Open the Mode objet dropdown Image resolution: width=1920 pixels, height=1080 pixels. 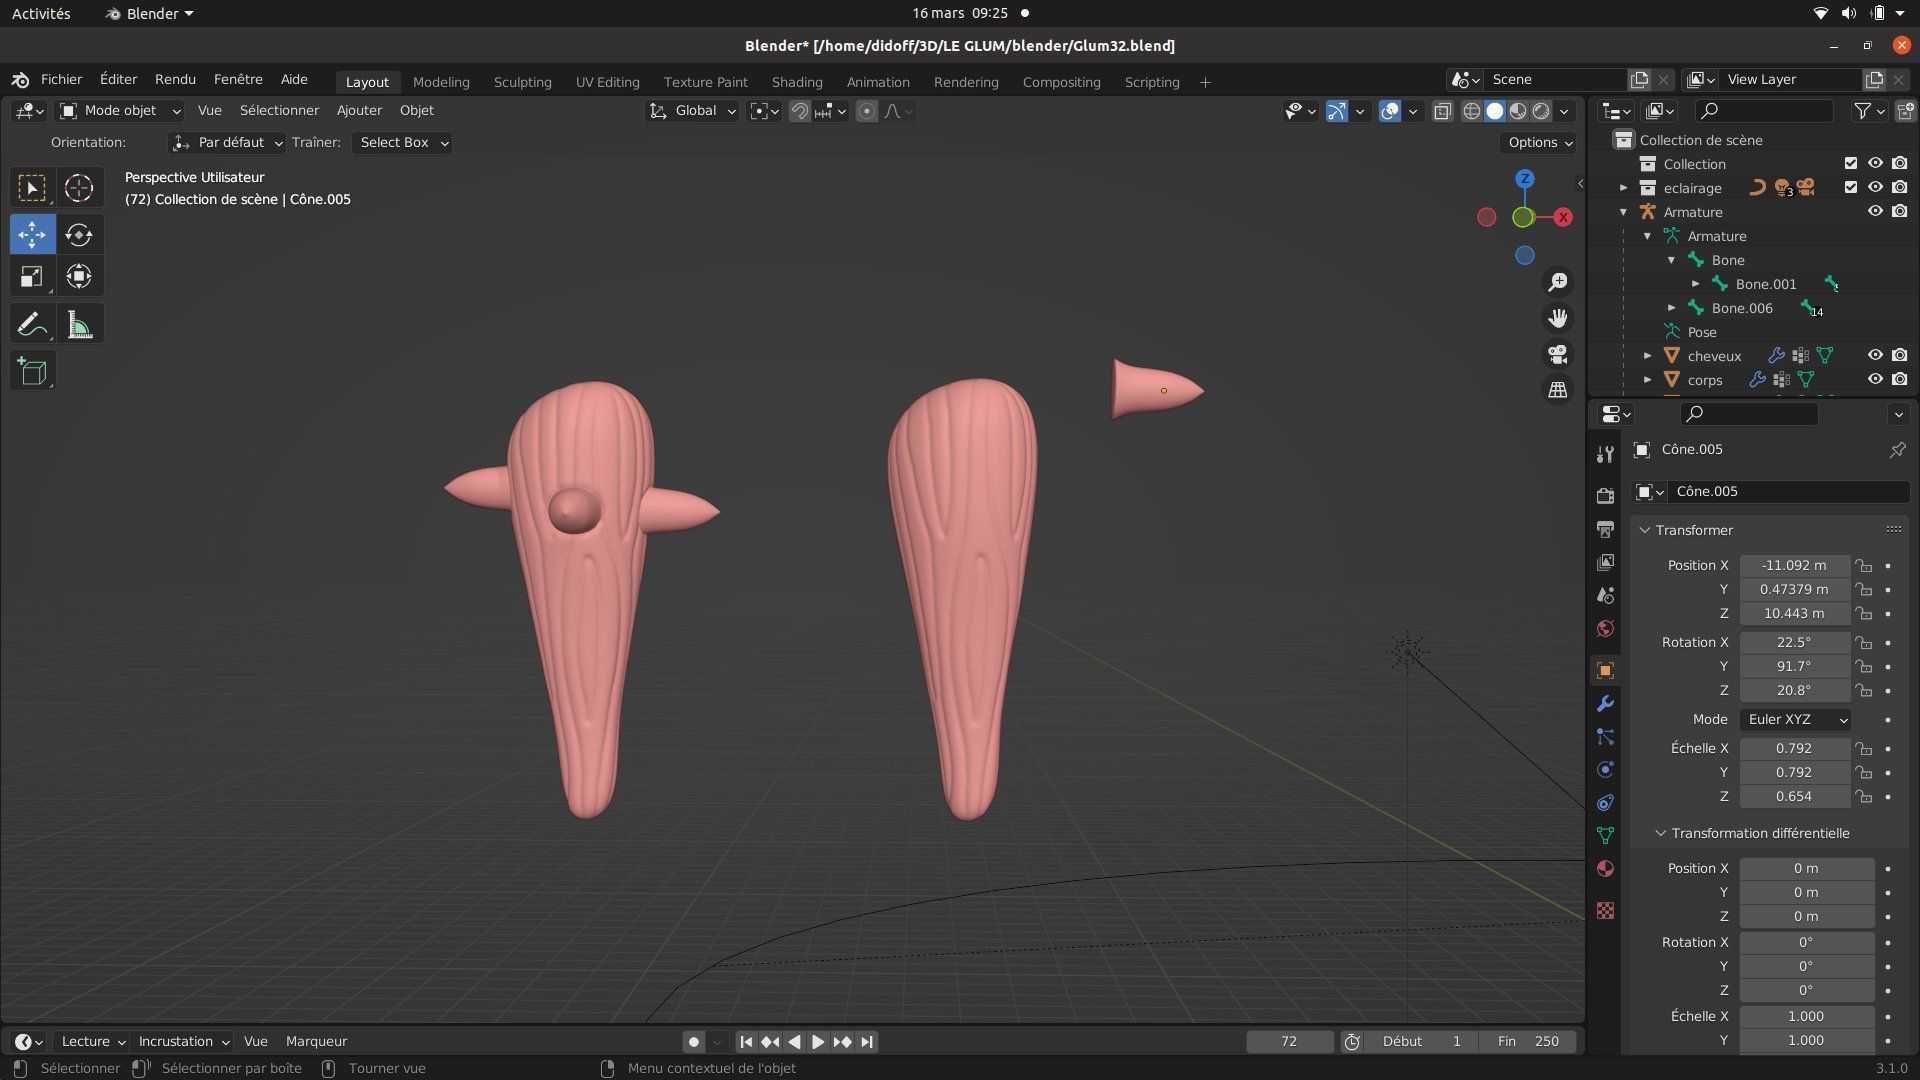(120, 111)
